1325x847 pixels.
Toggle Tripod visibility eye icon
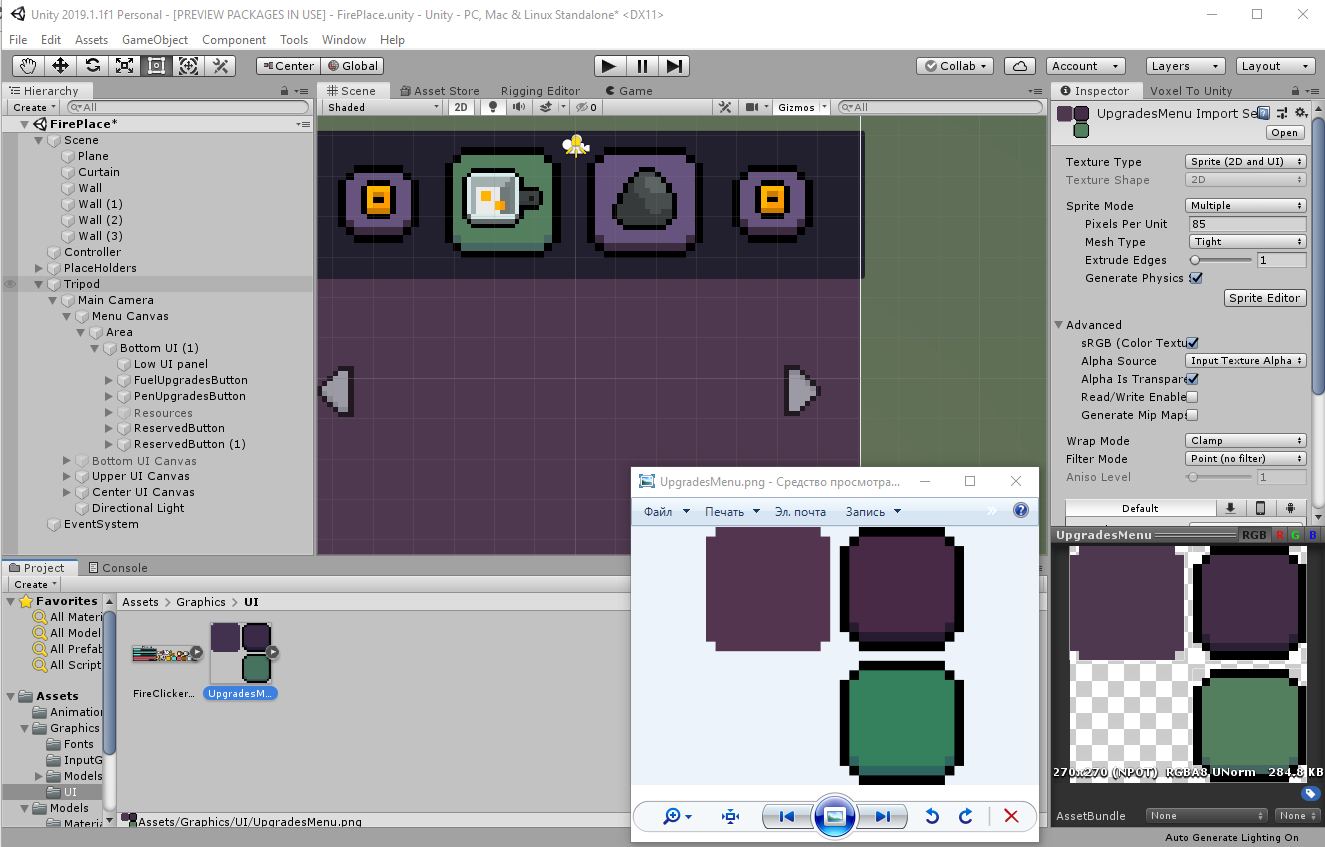(10, 284)
